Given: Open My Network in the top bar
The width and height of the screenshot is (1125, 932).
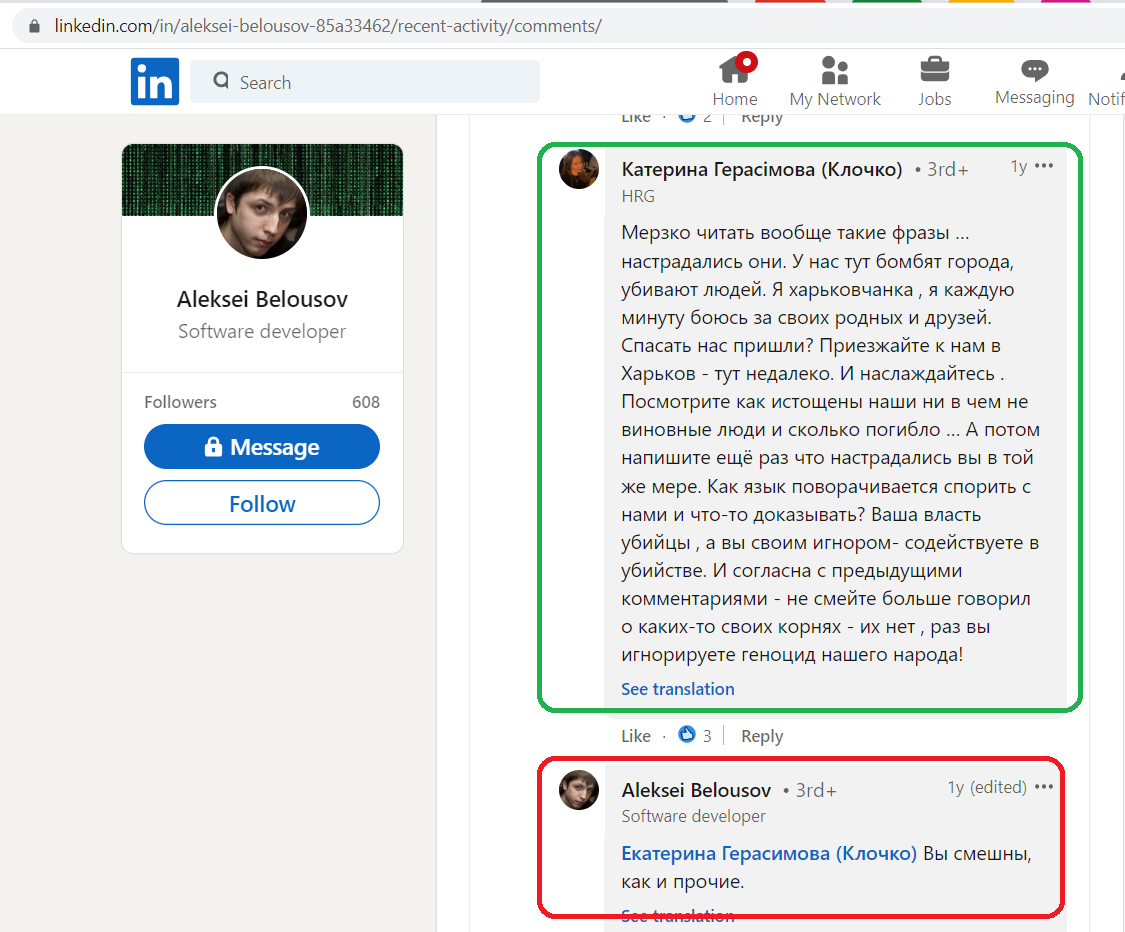Looking at the screenshot, I should 834,81.
